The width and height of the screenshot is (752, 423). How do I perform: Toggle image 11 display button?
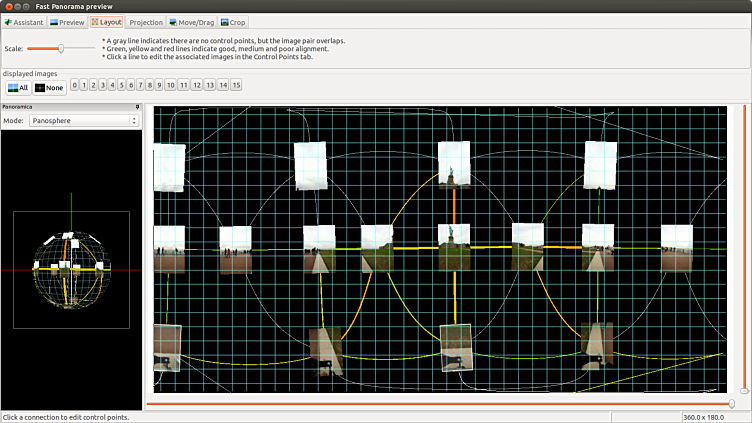(184, 86)
